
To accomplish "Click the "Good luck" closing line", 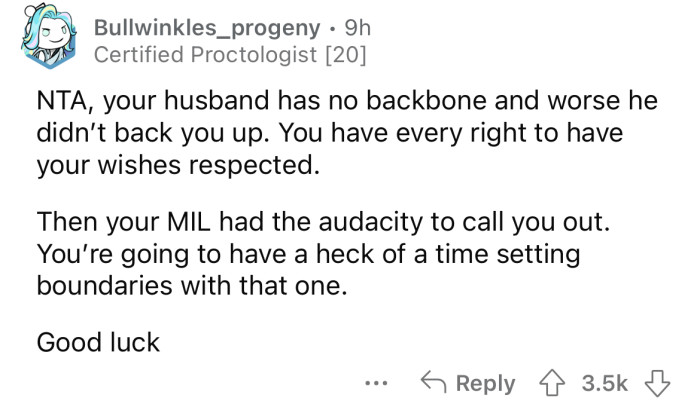I will pyautogui.click(x=98, y=342).
